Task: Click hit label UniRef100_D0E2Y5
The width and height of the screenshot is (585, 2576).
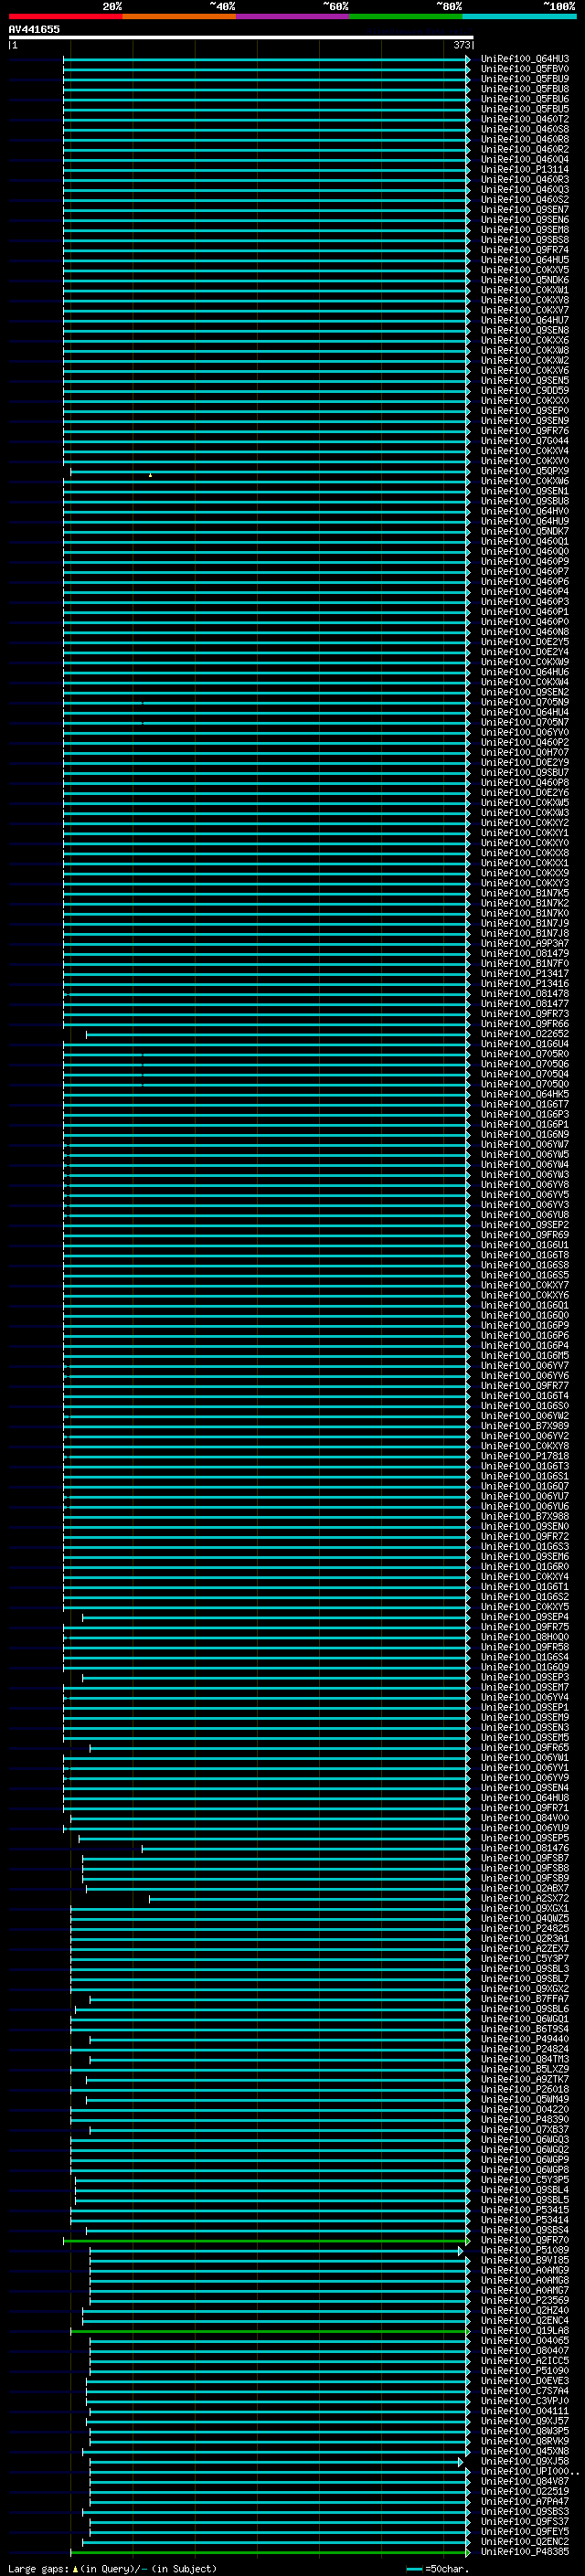Action: click(525, 643)
